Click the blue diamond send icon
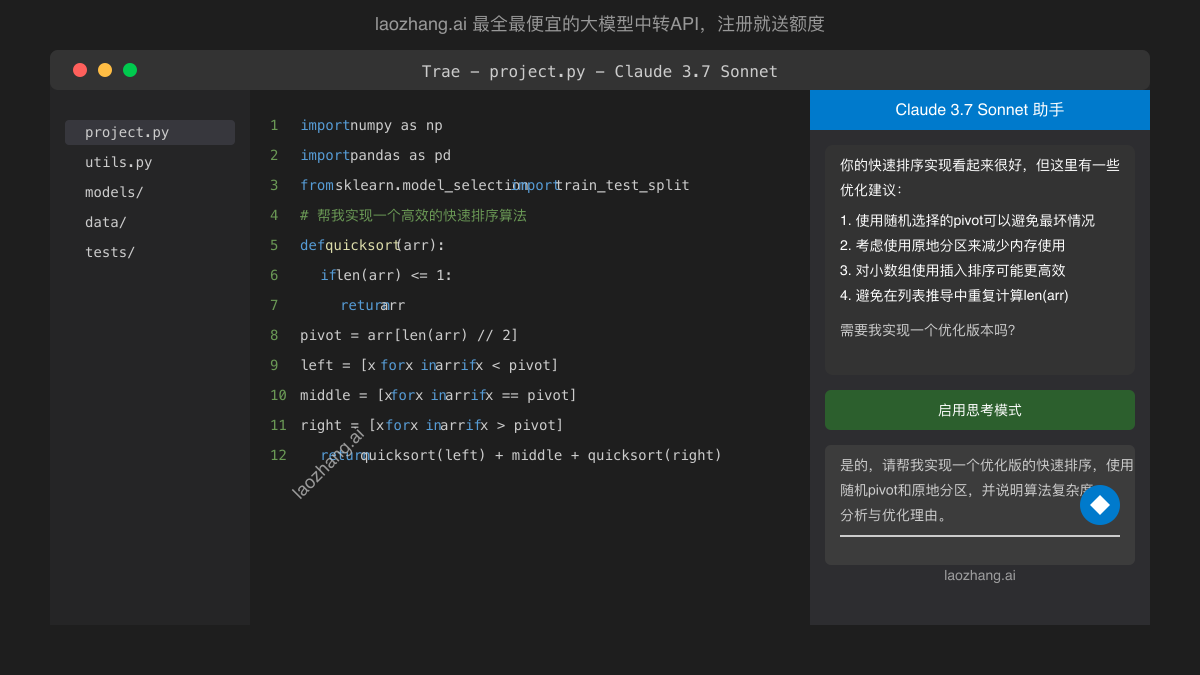Image resolution: width=1200 pixels, height=675 pixels. 1099,505
